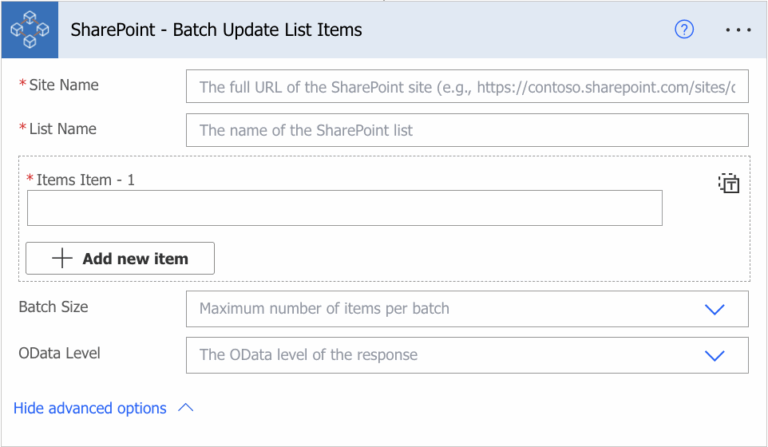Click the Add new item button
Screen dimensions: 768x447
[120, 258]
